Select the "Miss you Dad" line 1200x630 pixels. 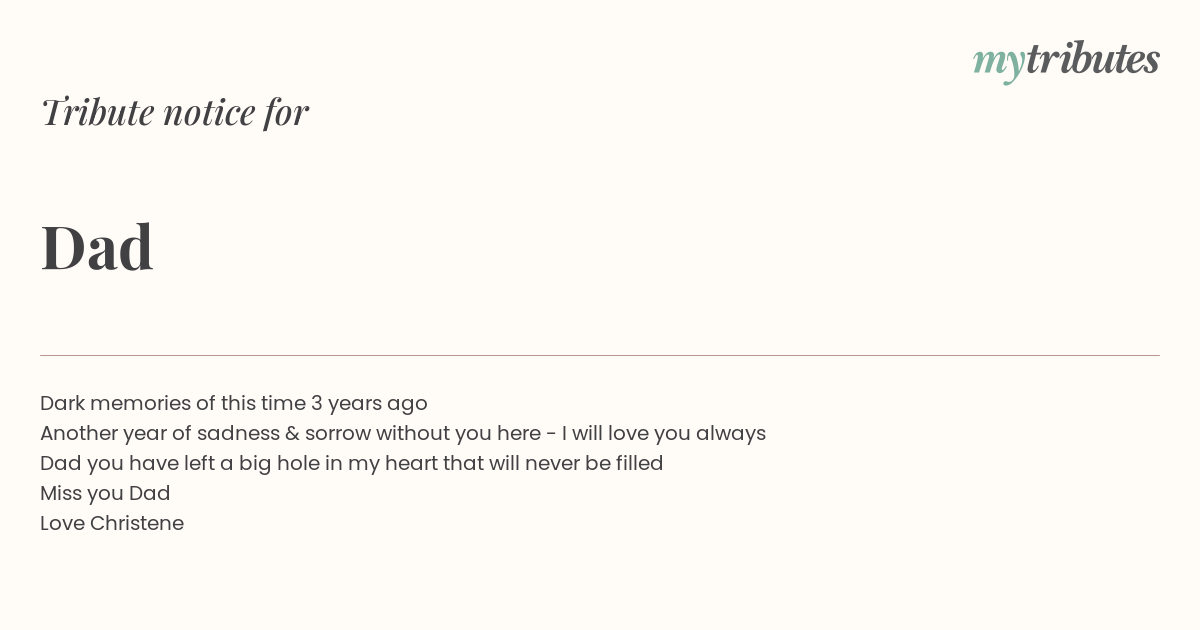pyautogui.click(x=105, y=493)
